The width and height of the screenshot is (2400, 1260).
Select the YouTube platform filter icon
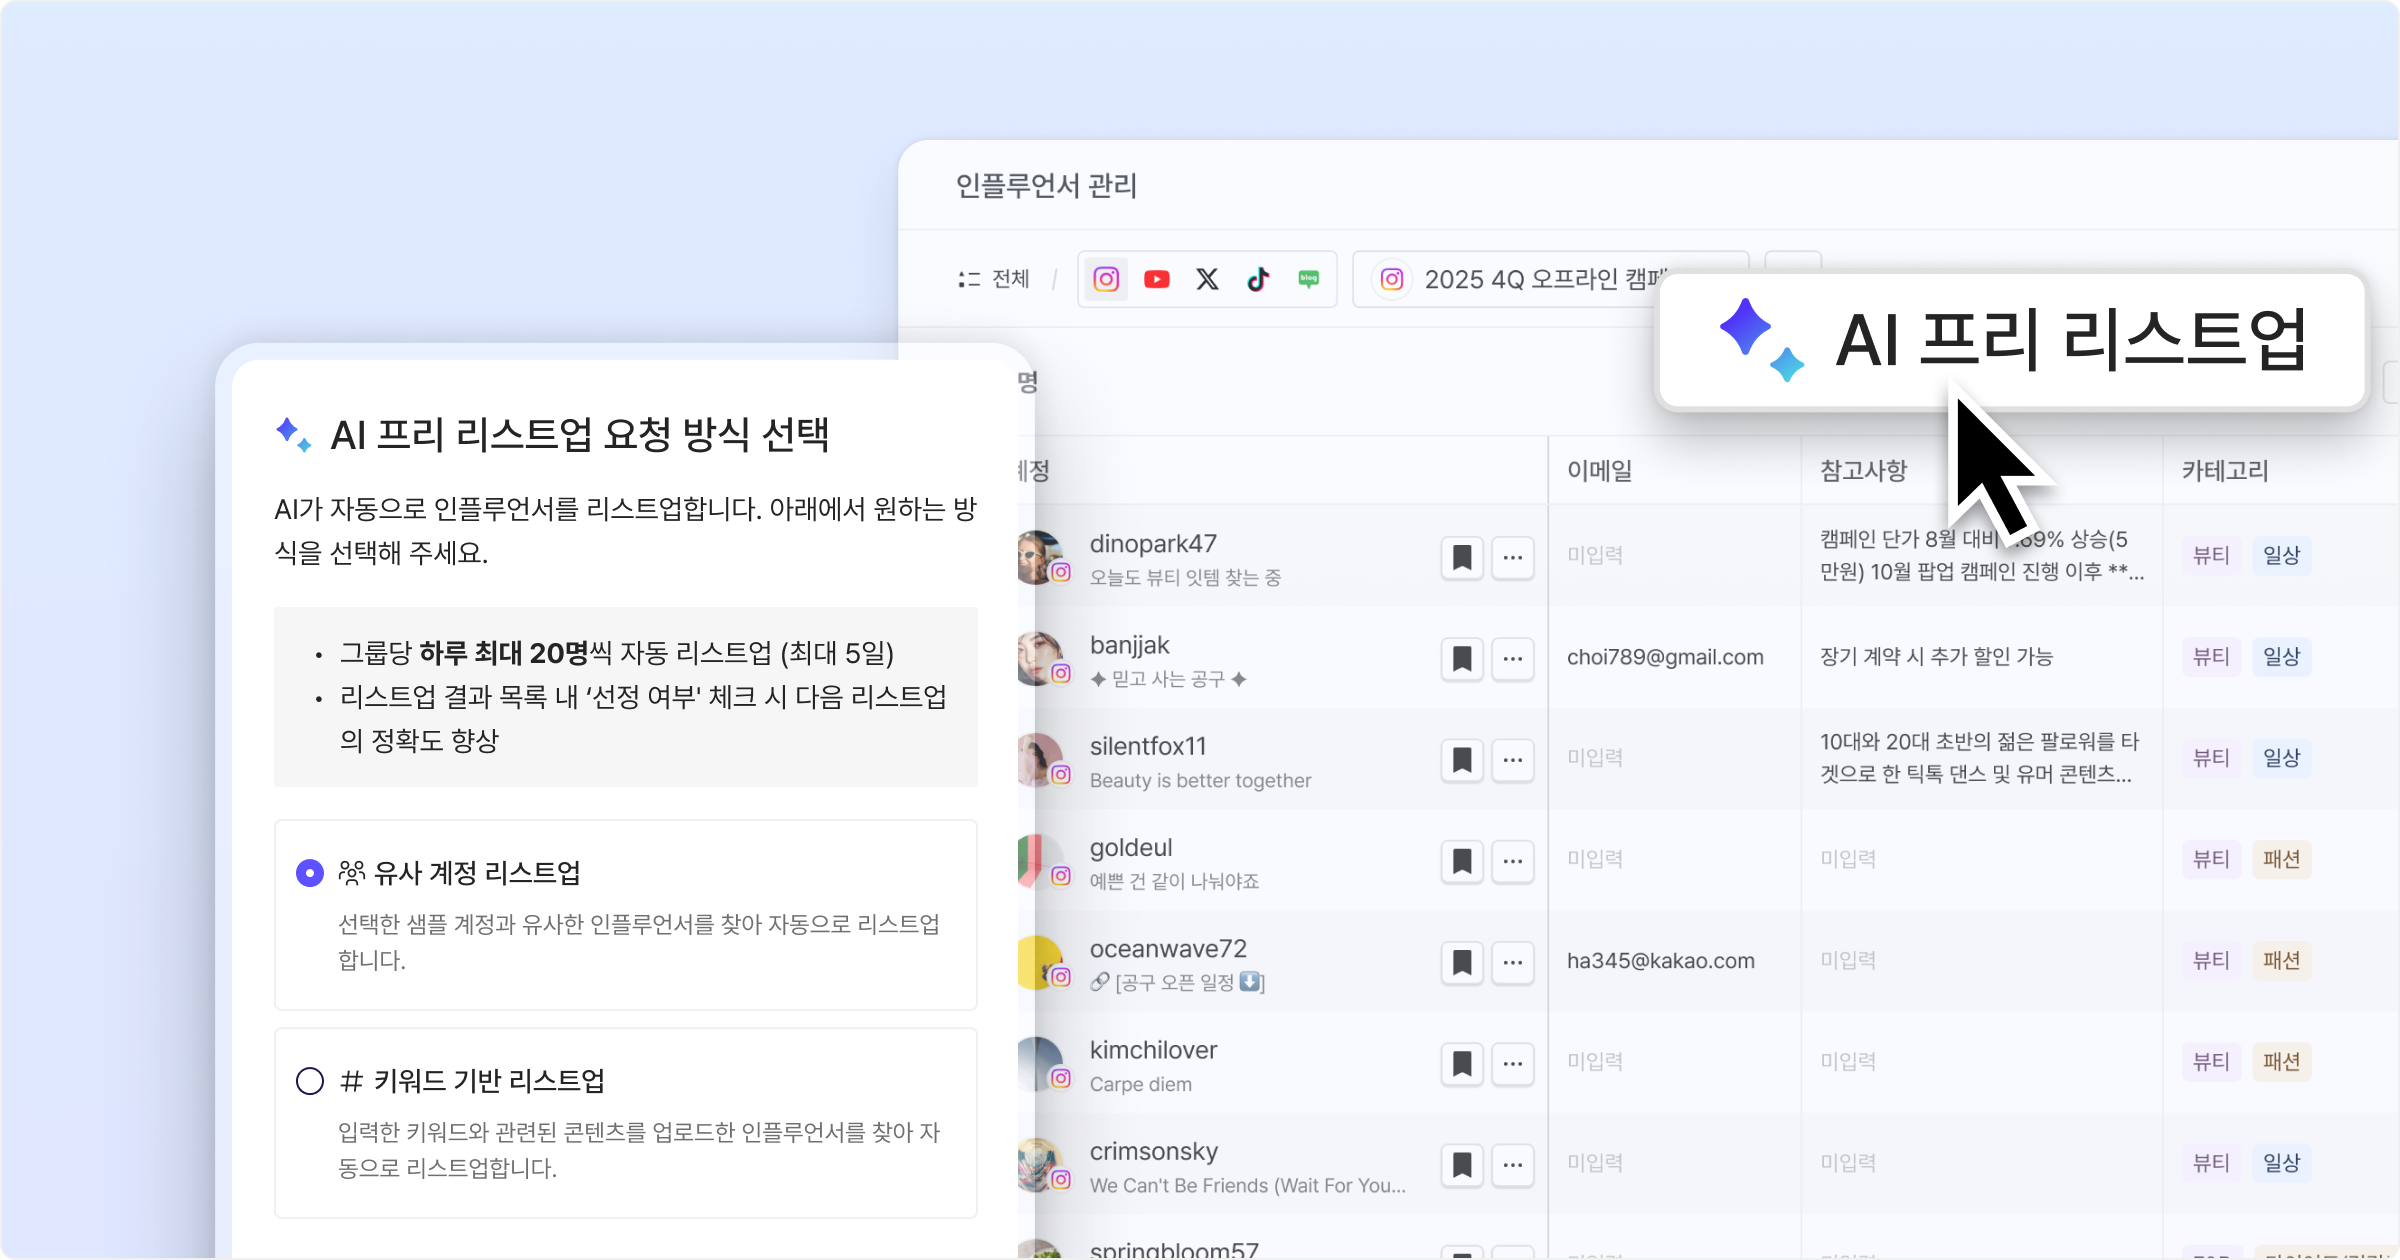pyautogui.click(x=1157, y=279)
